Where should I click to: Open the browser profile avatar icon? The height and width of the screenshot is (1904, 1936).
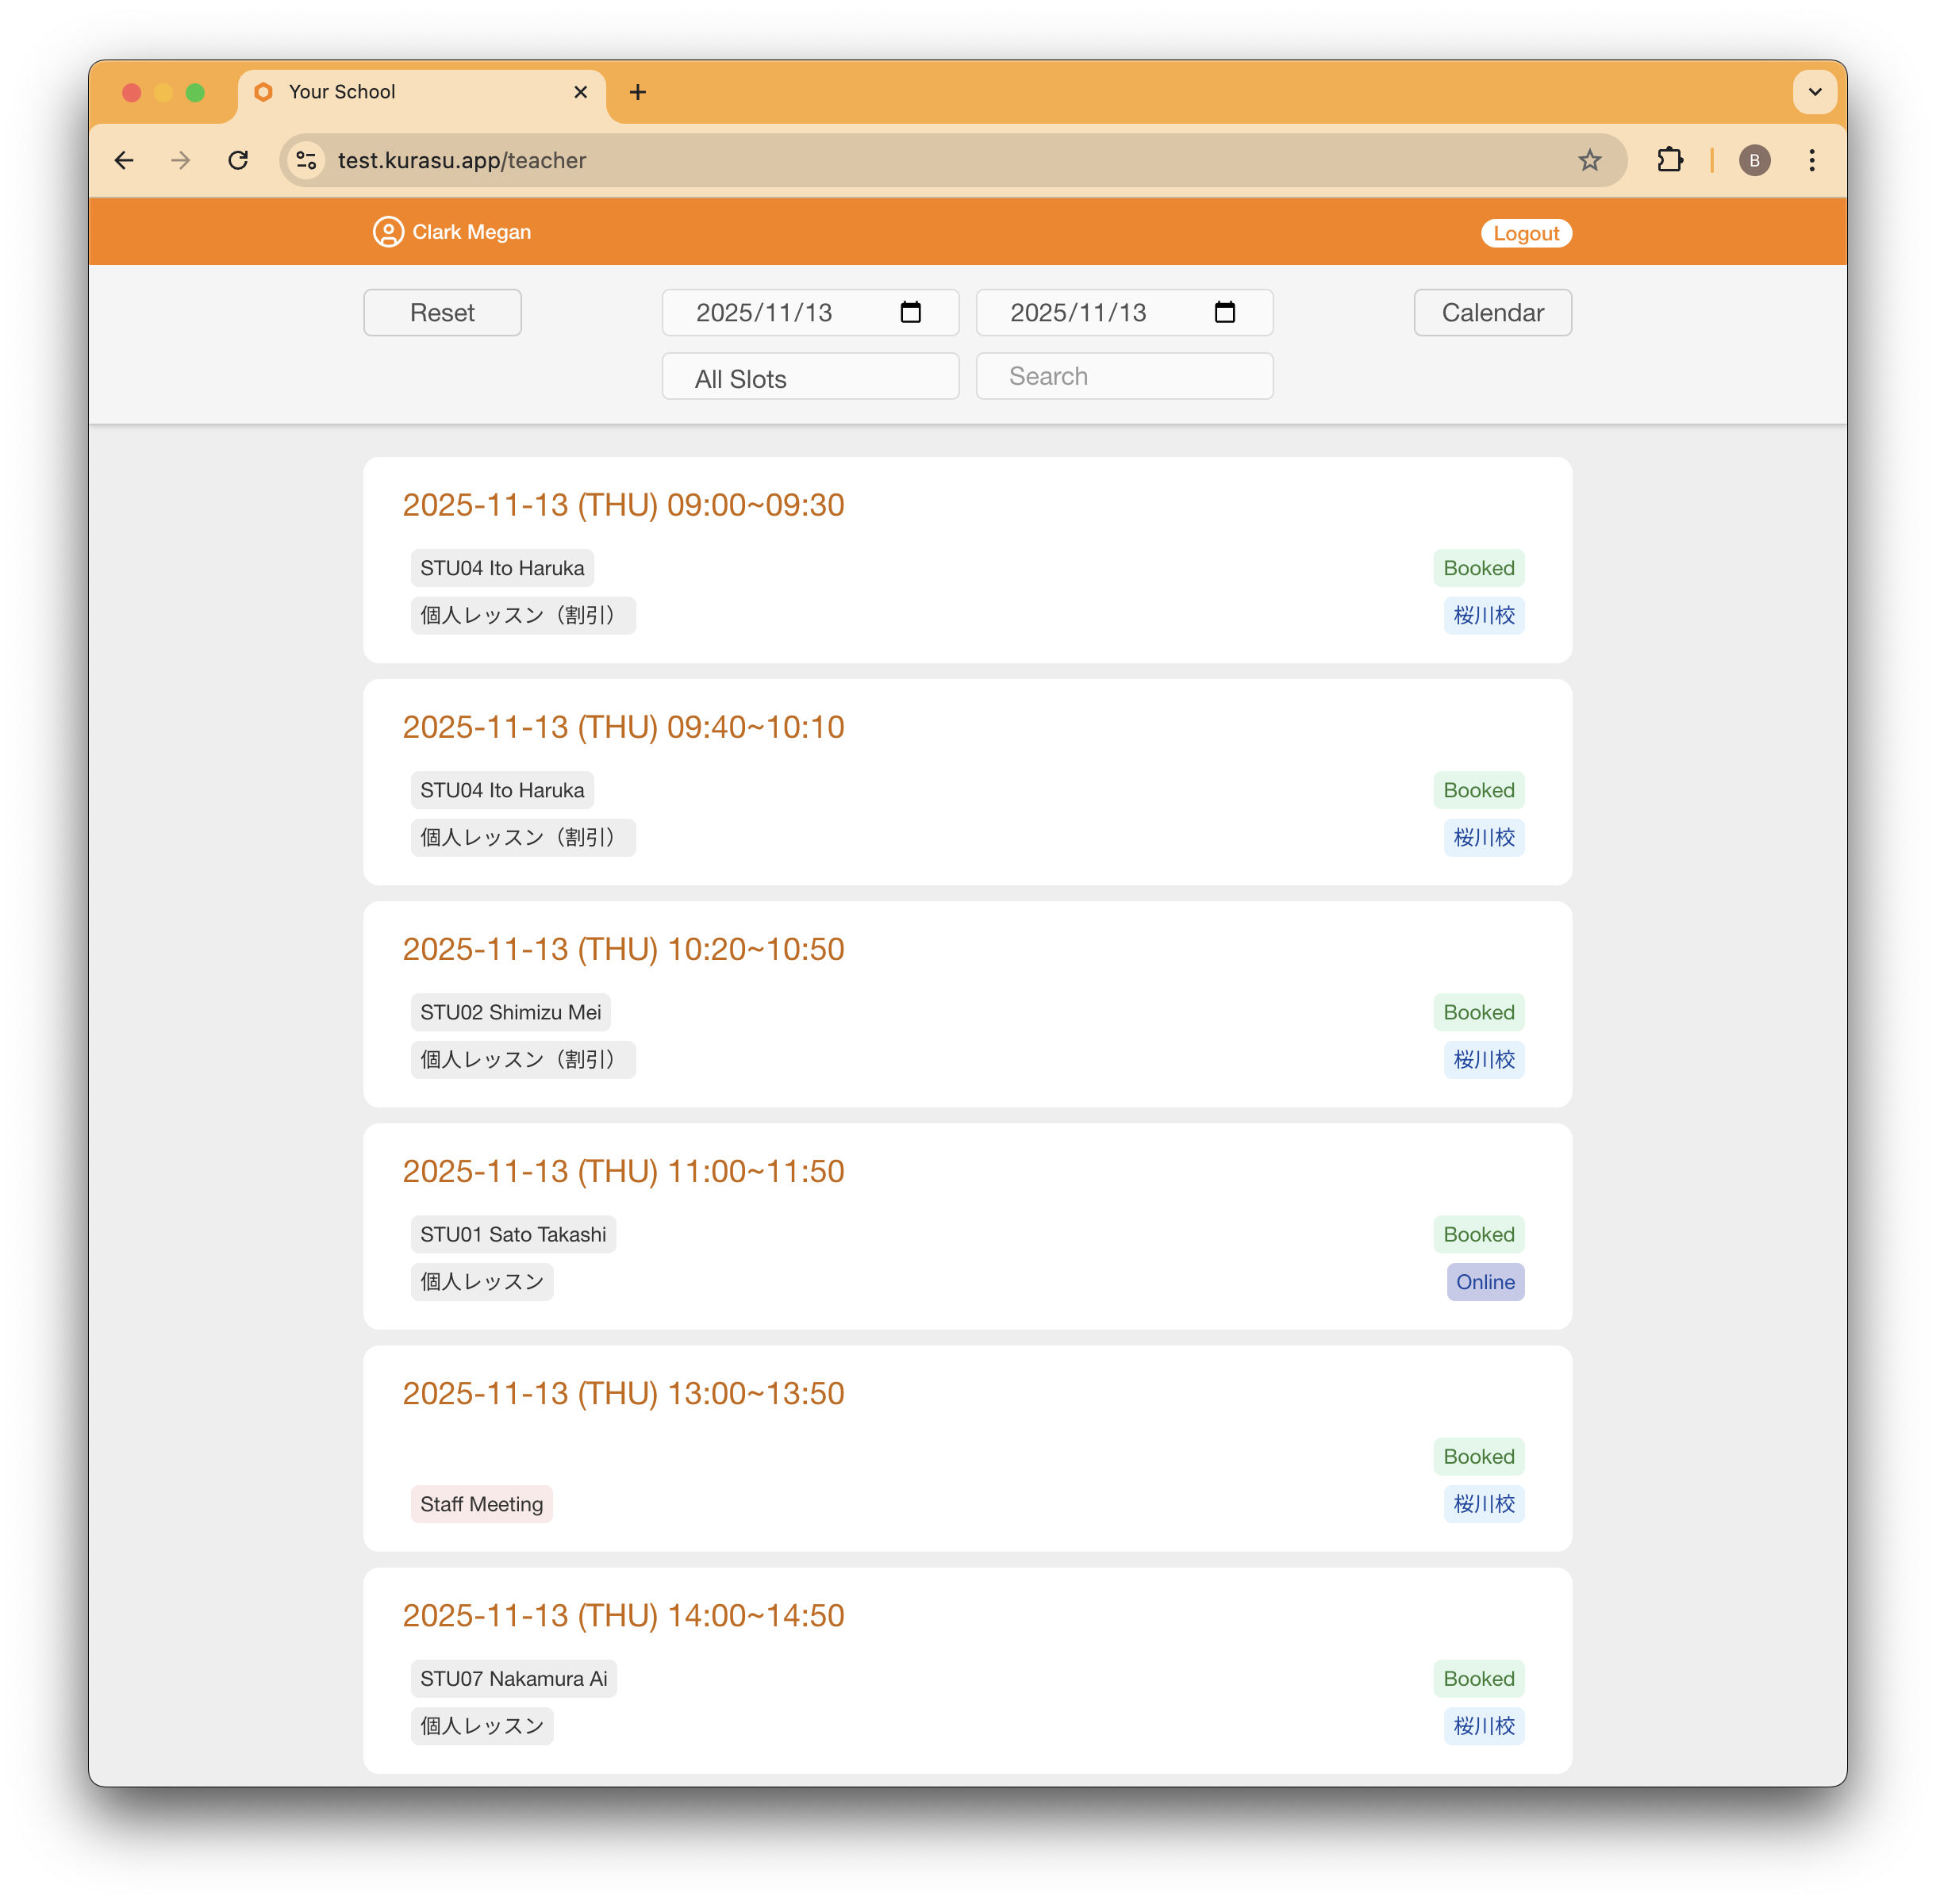click(x=1755, y=160)
